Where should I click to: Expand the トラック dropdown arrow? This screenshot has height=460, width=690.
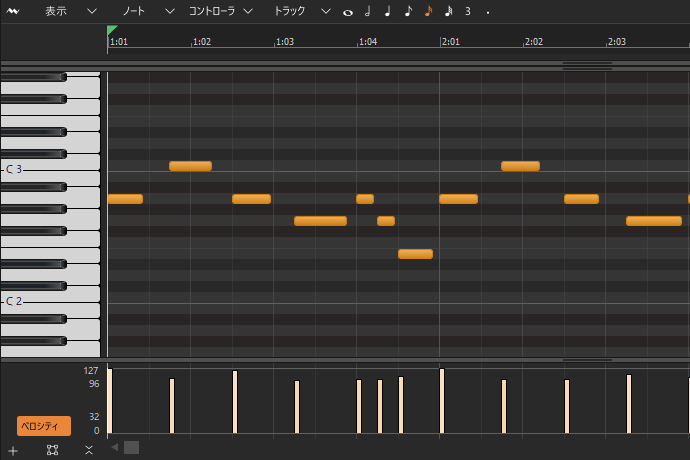click(x=326, y=11)
